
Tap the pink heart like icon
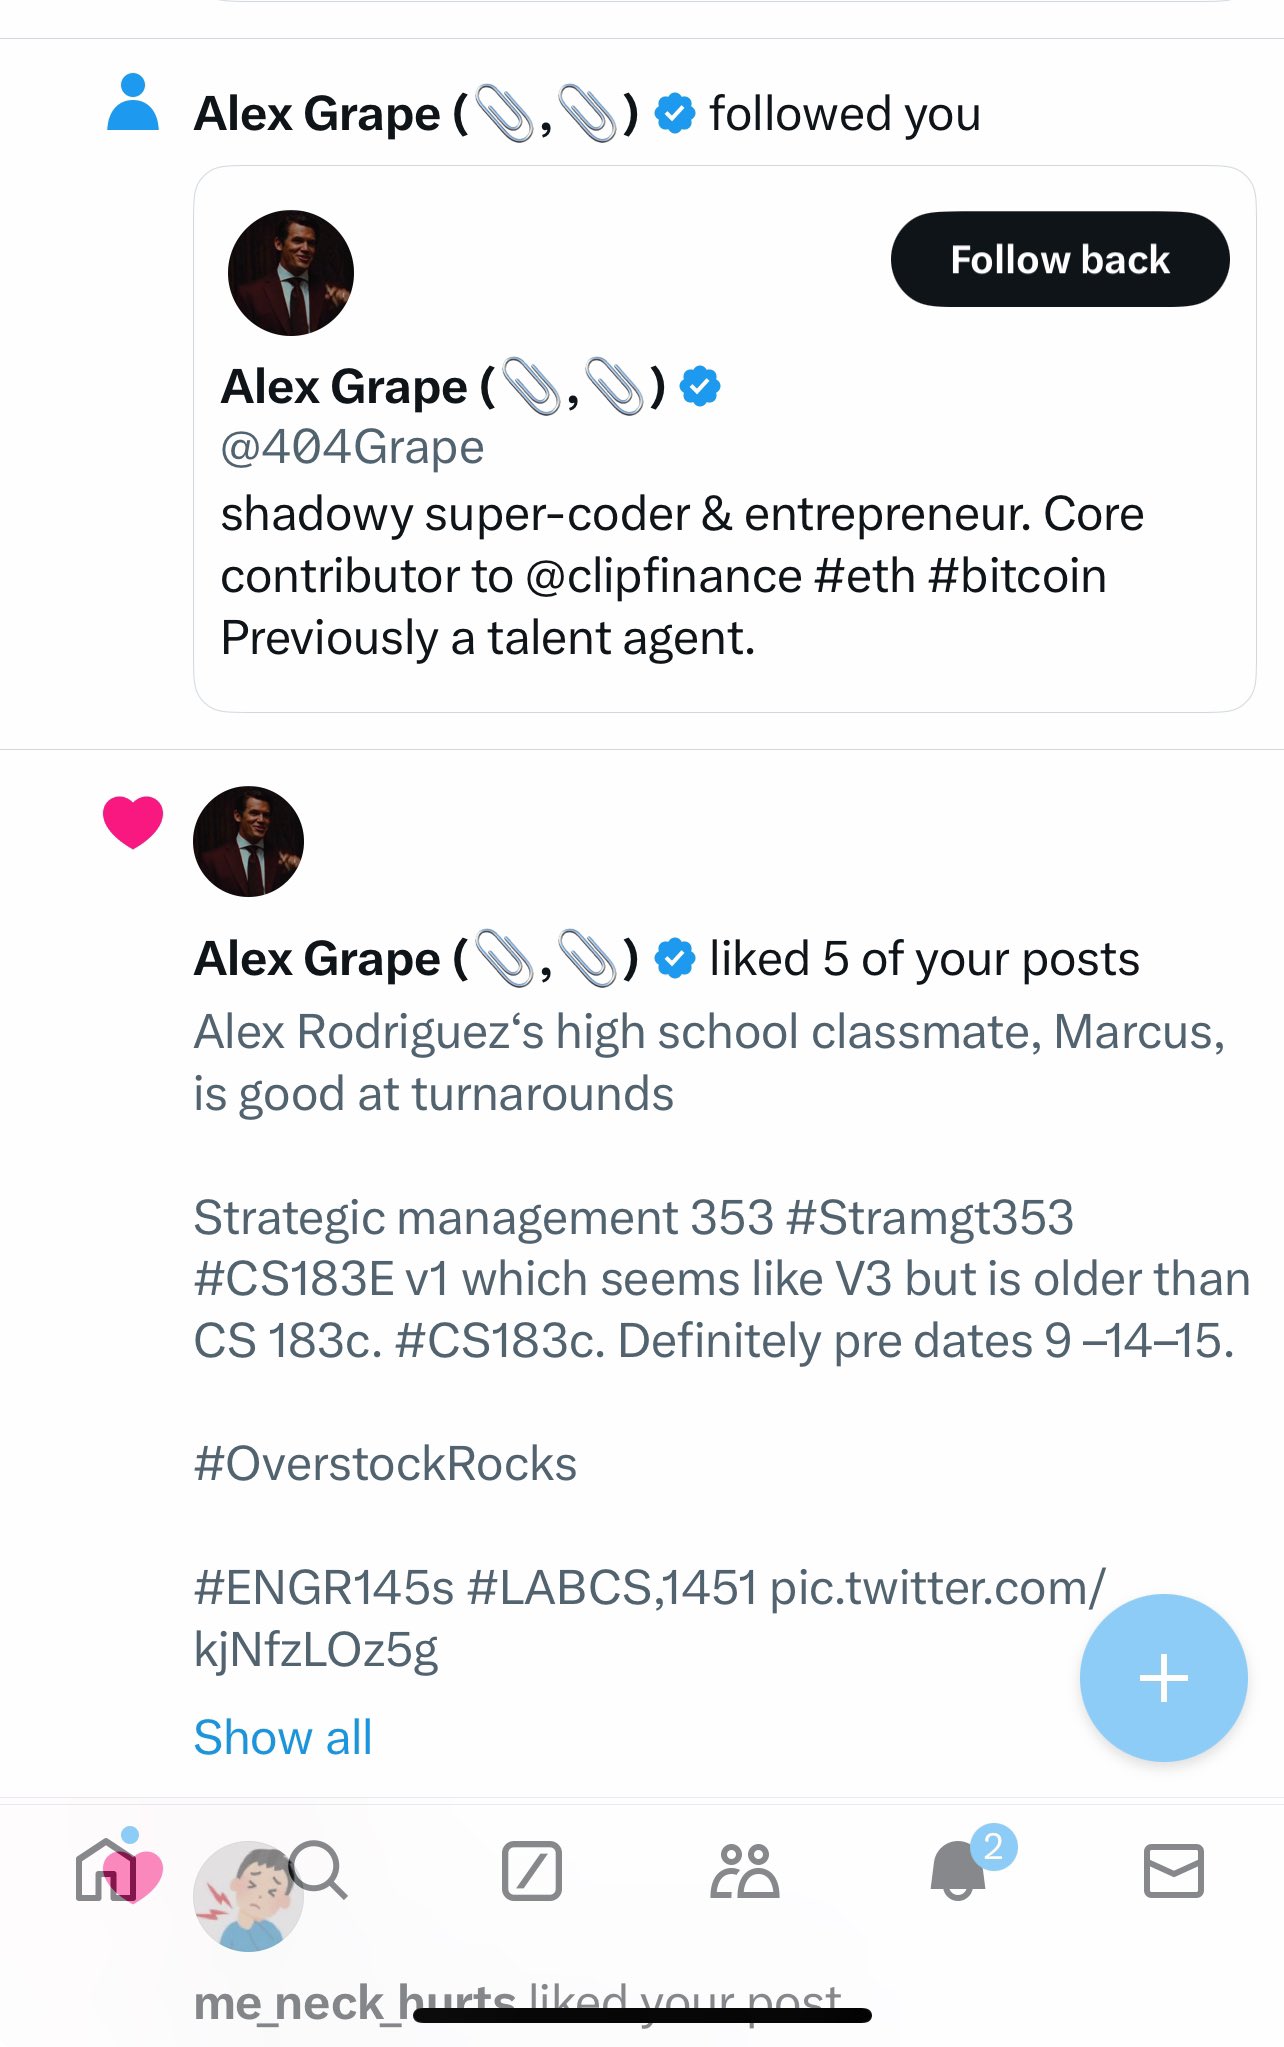(x=133, y=822)
